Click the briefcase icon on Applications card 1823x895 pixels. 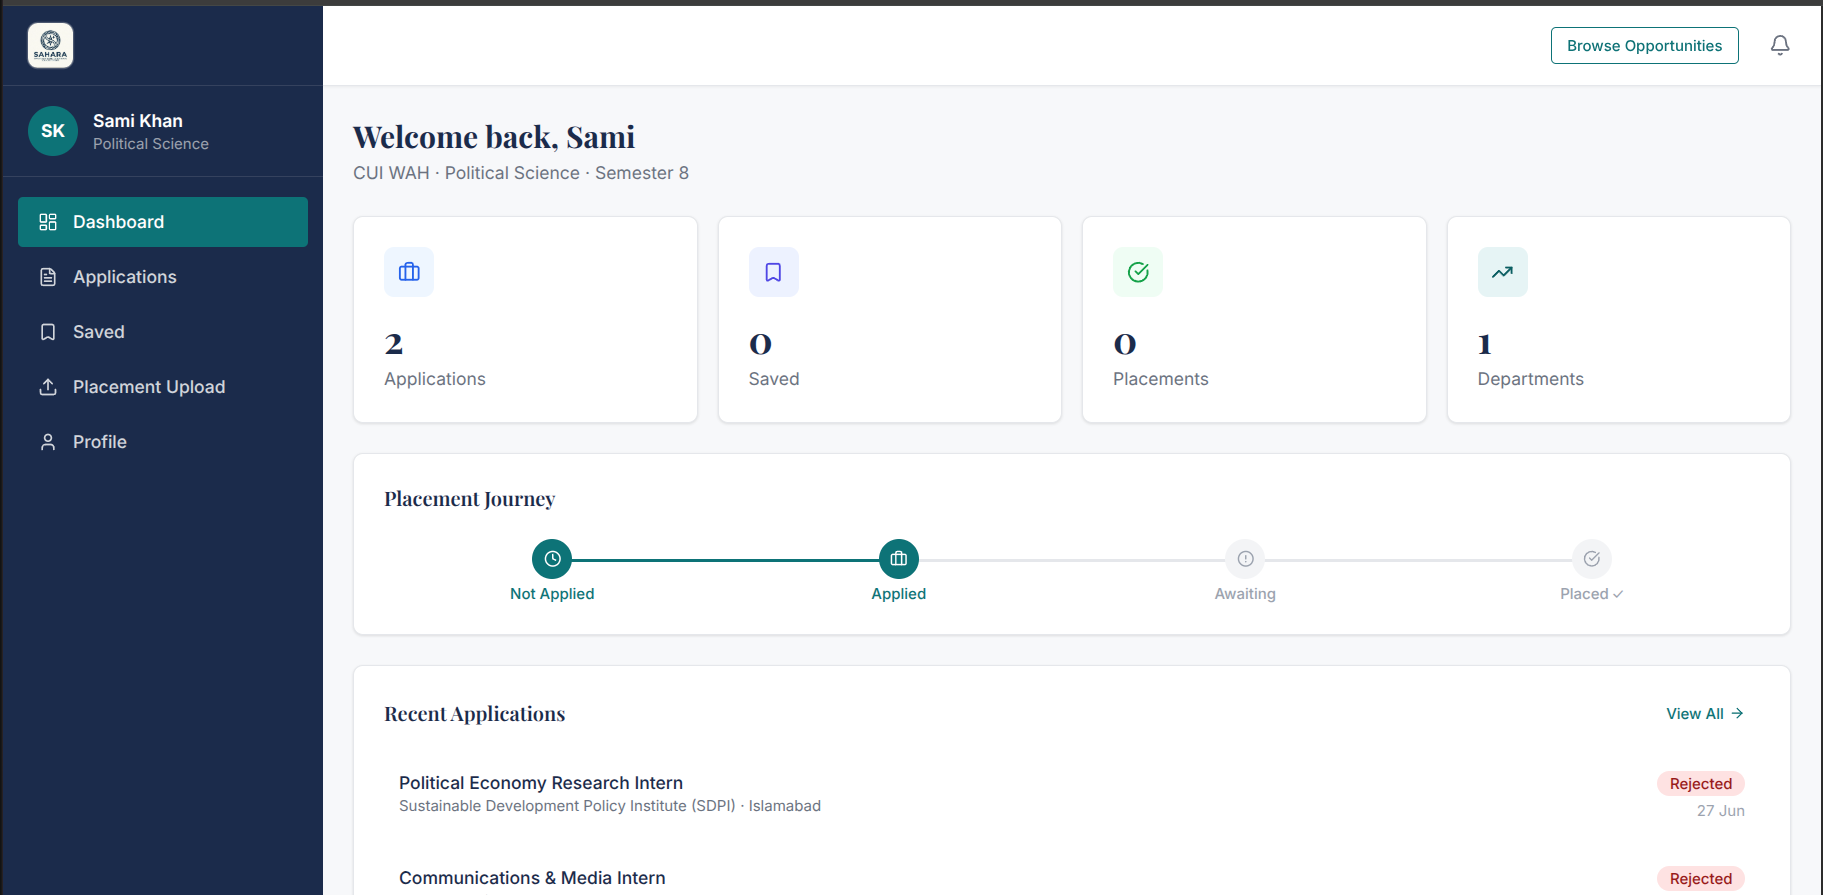[x=409, y=272]
